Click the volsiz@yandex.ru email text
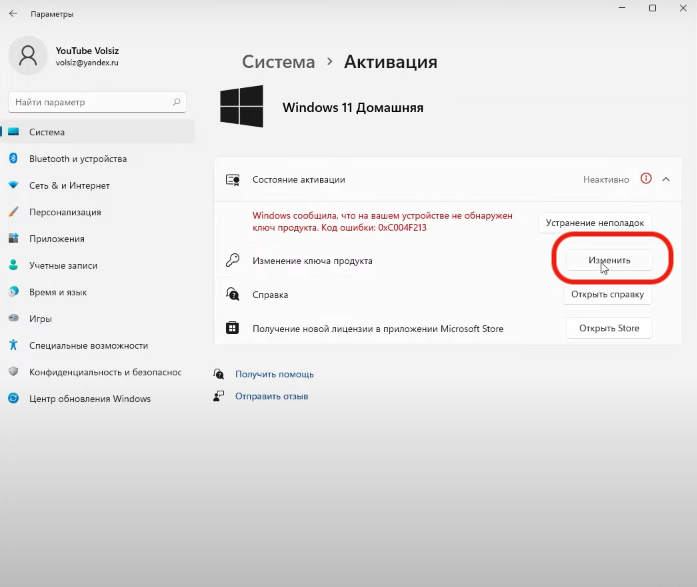The width and height of the screenshot is (697, 587). 87,63
